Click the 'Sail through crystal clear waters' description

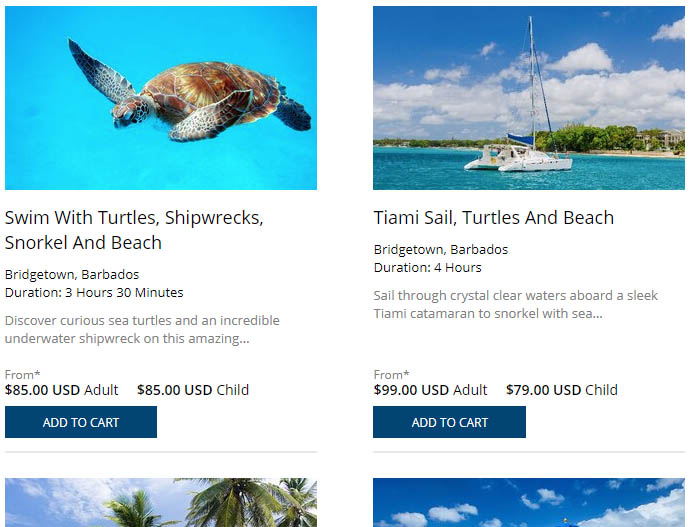coord(515,305)
